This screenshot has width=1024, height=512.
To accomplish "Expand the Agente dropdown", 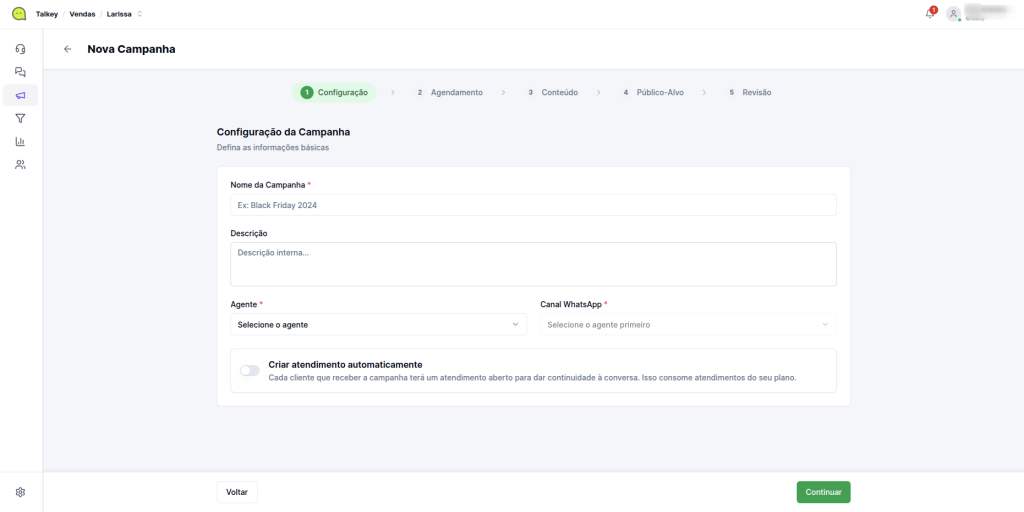I will [x=378, y=324].
